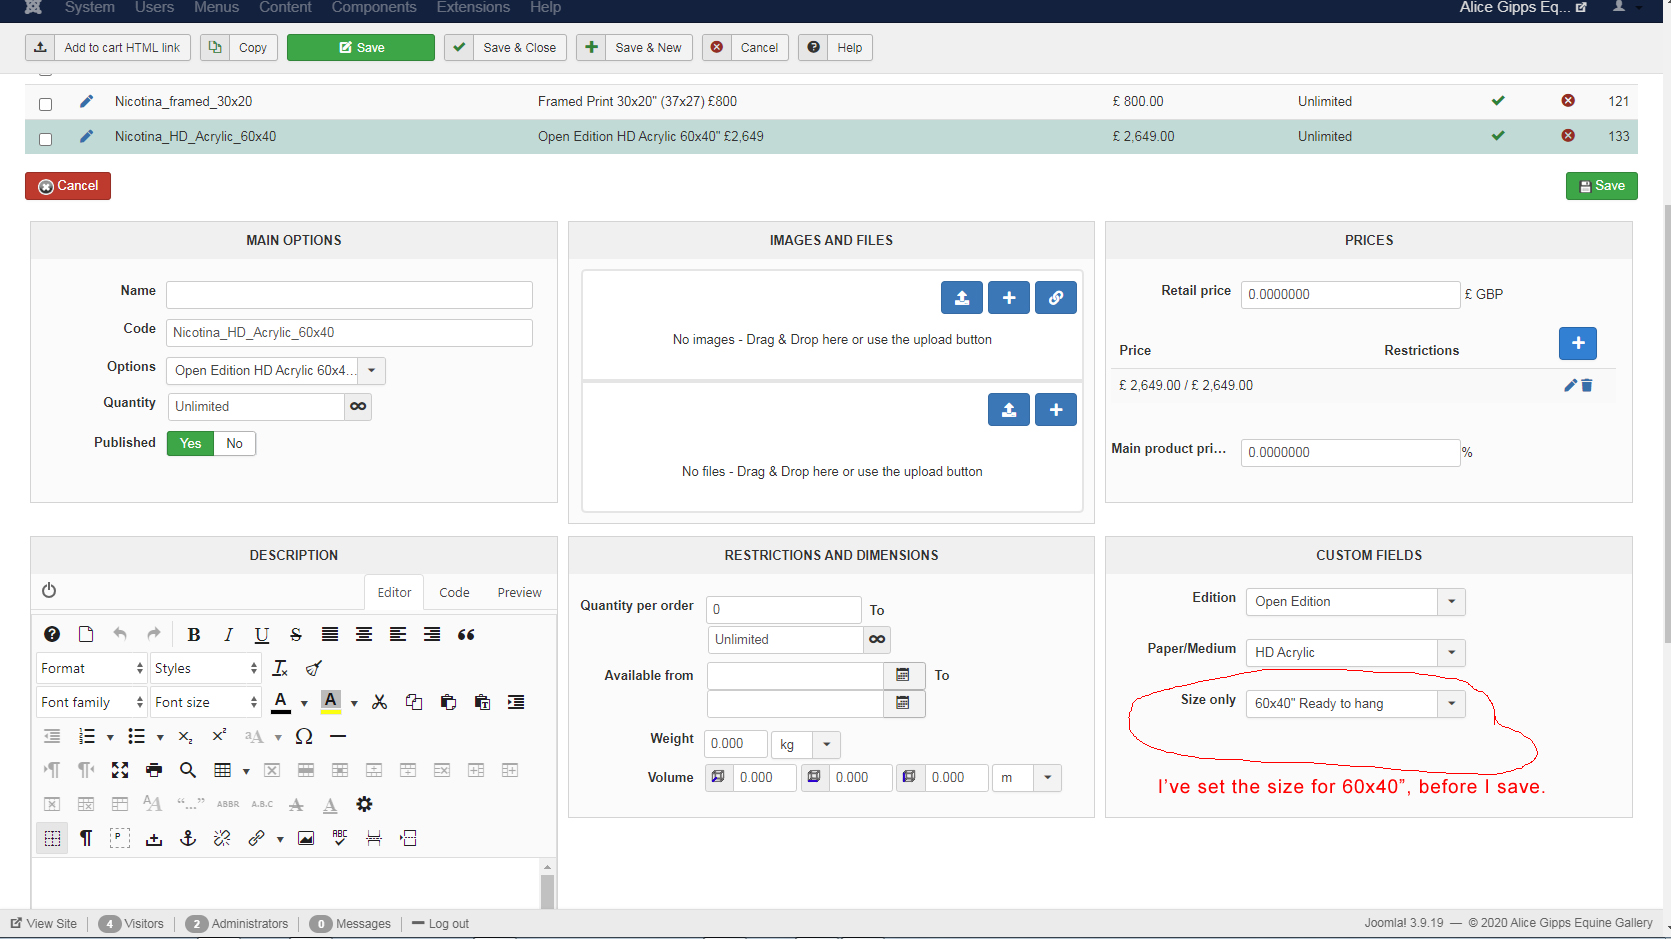Screen dimensions: 1671x939
Task: Open the Available To calendar picker
Action: [x=903, y=704]
